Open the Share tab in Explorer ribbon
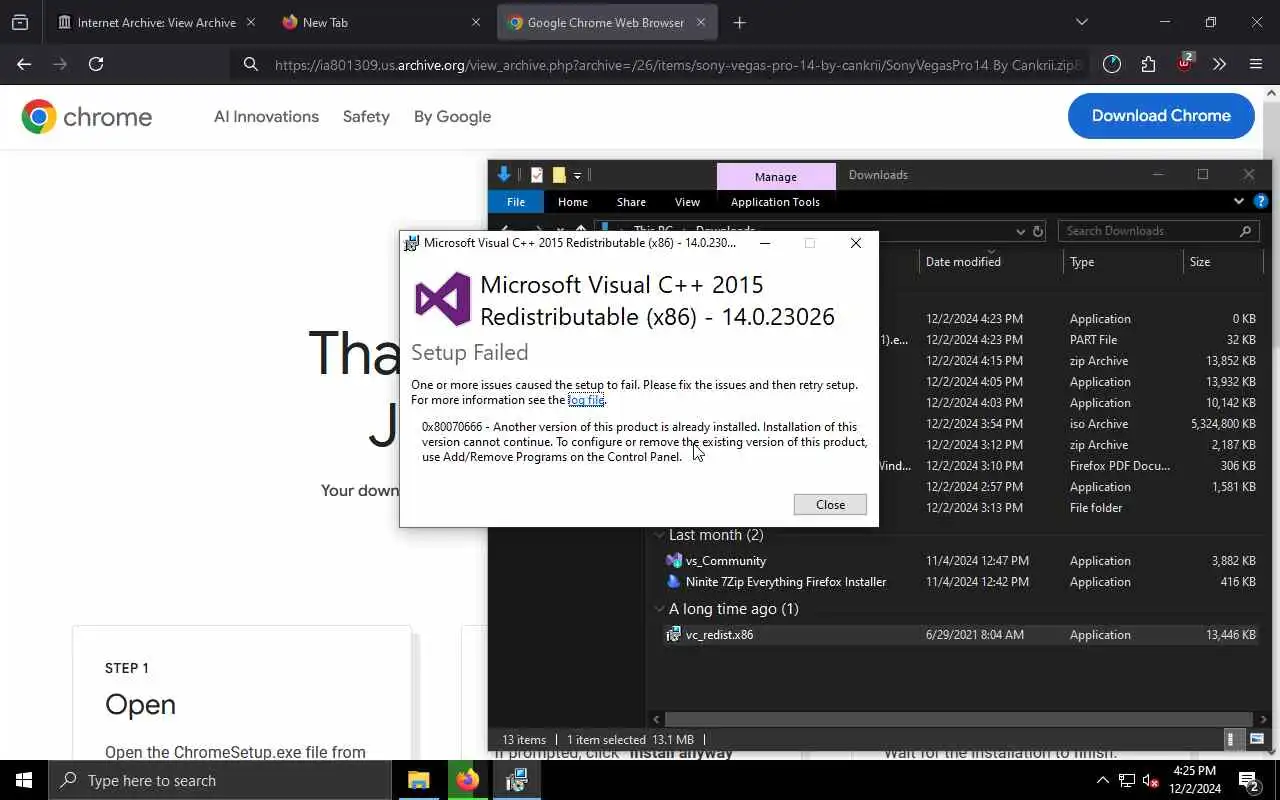 (x=631, y=202)
